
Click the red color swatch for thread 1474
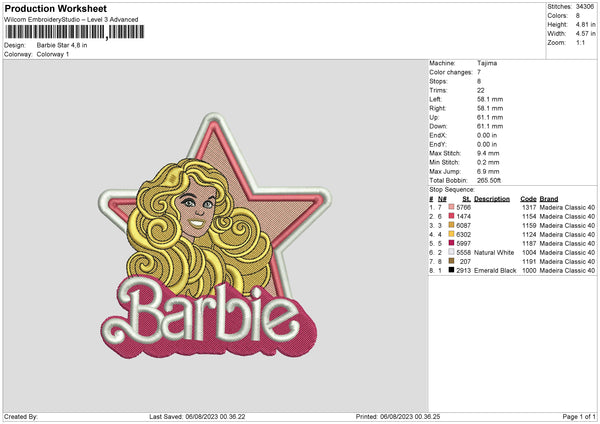(x=451, y=216)
